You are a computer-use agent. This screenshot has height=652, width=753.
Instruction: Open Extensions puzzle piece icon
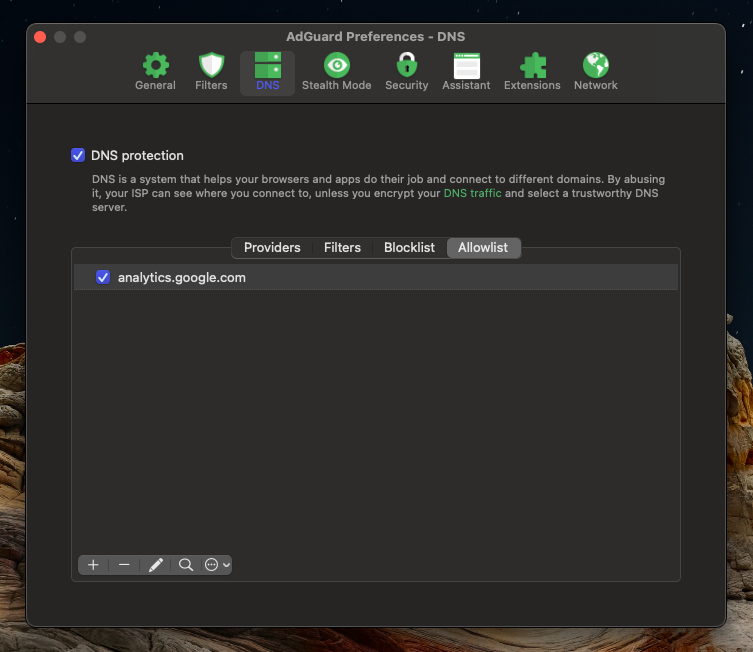coord(532,66)
